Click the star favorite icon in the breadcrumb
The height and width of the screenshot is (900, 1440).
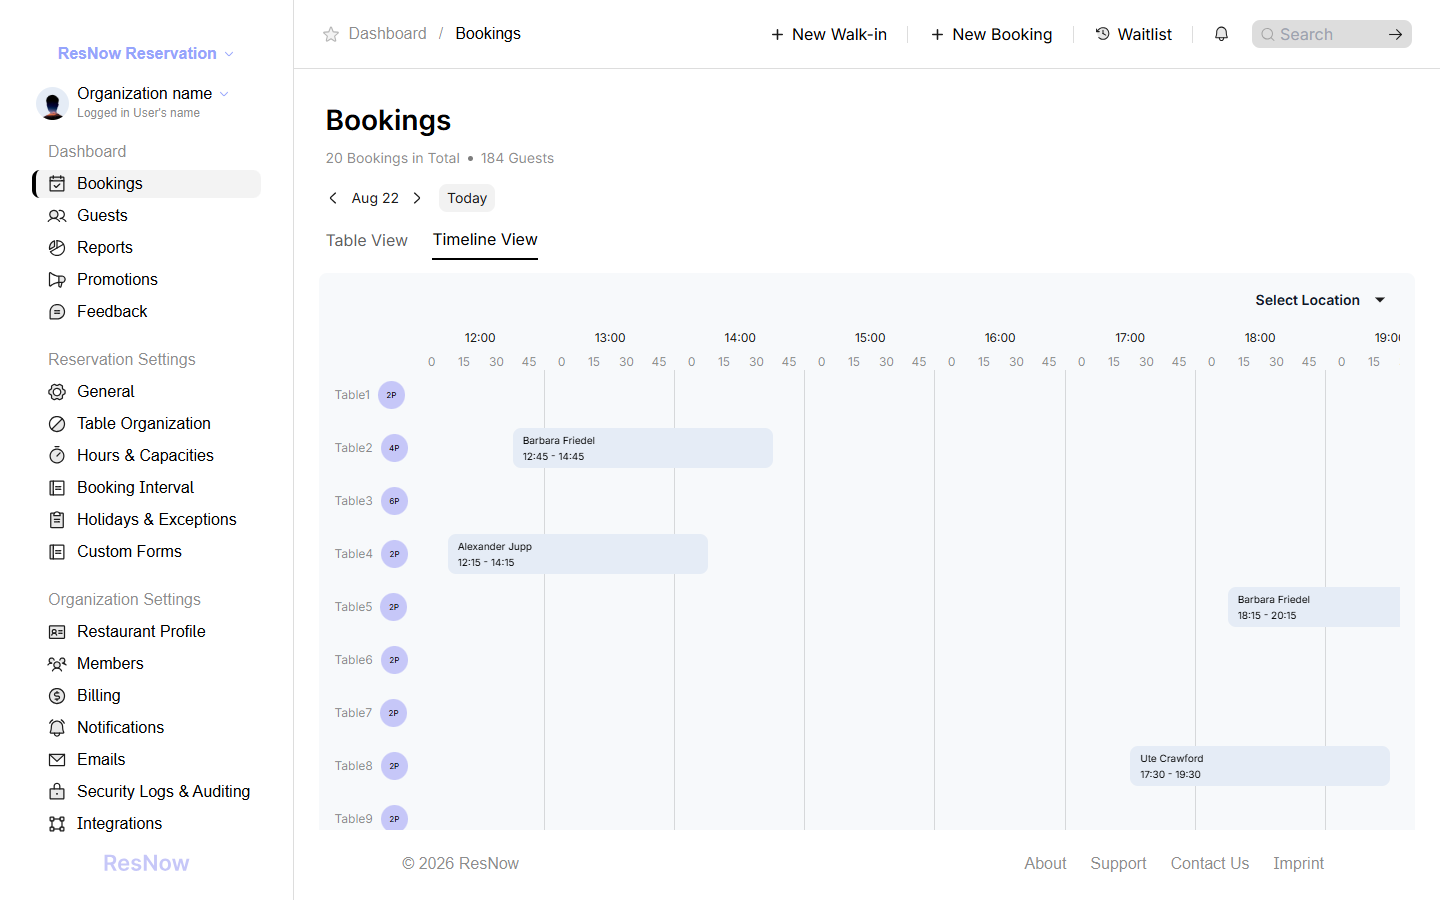pos(331,34)
